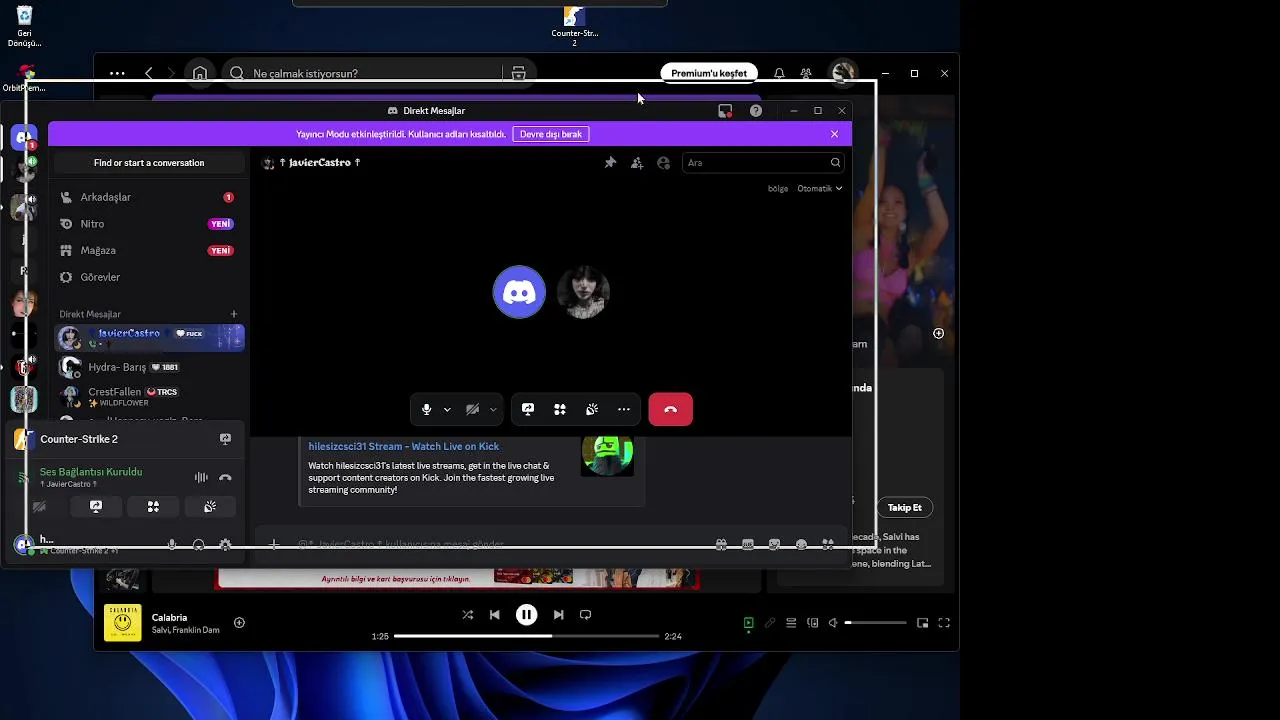Open Spotify queue icon

pyautogui.click(x=791, y=623)
